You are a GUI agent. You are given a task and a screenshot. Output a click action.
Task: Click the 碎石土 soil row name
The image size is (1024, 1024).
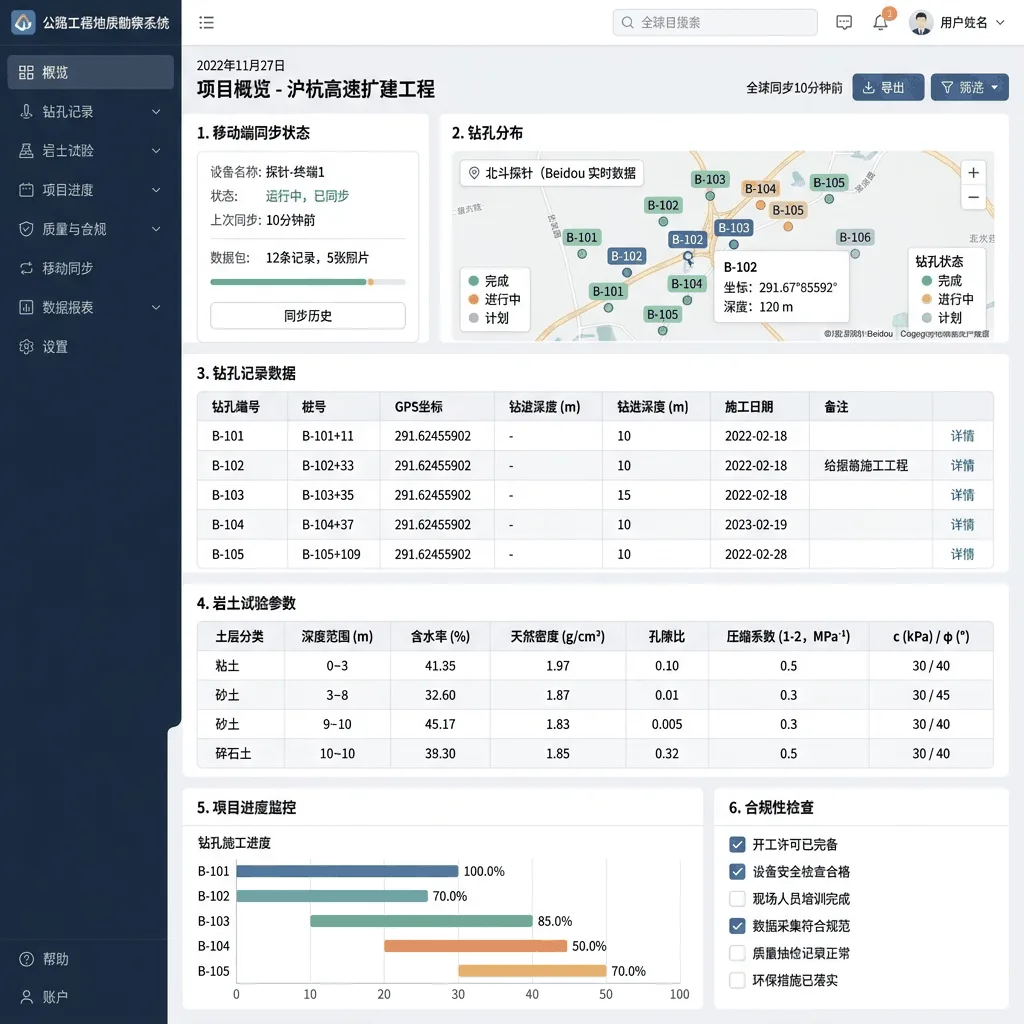pos(233,754)
